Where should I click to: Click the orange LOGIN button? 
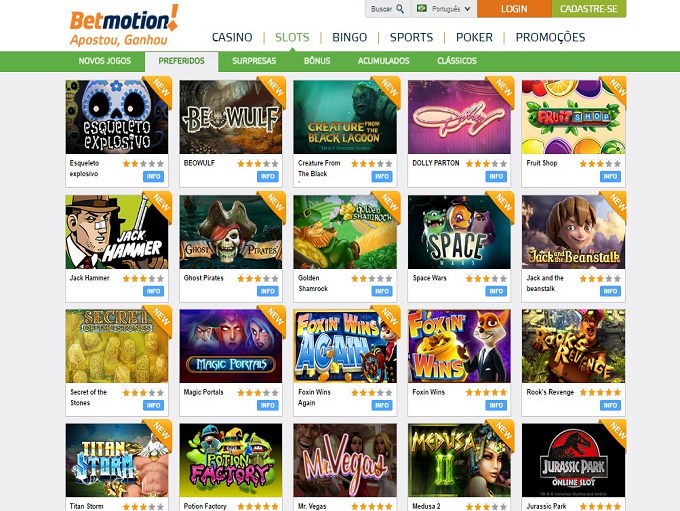(x=514, y=9)
